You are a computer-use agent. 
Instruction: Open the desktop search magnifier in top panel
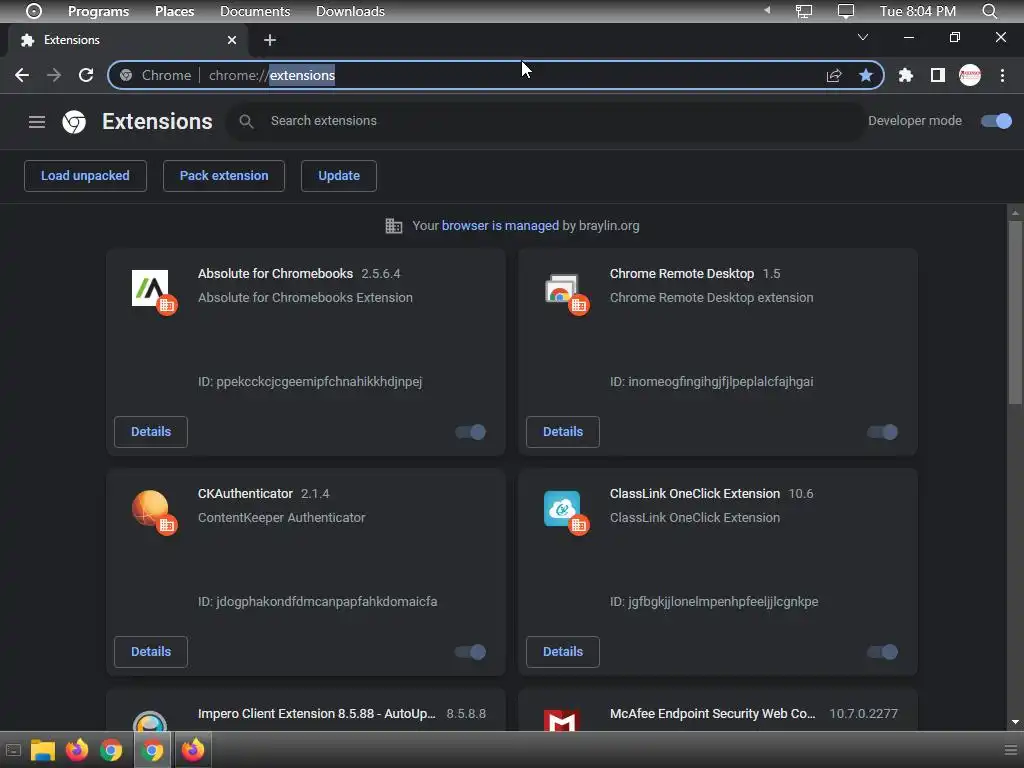click(989, 11)
